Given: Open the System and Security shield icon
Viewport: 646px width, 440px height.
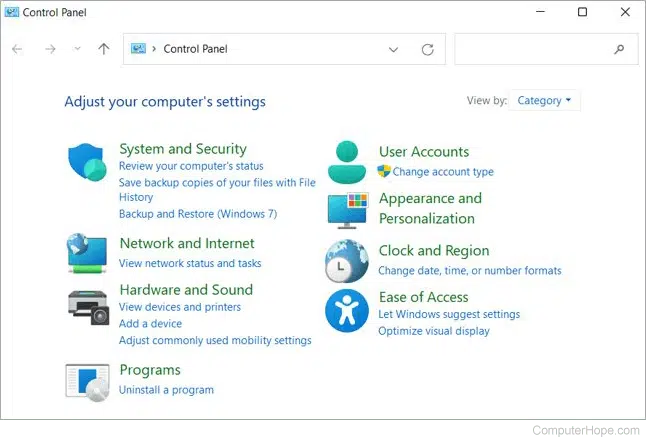Looking at the screenshot, I should coord(87,162).
